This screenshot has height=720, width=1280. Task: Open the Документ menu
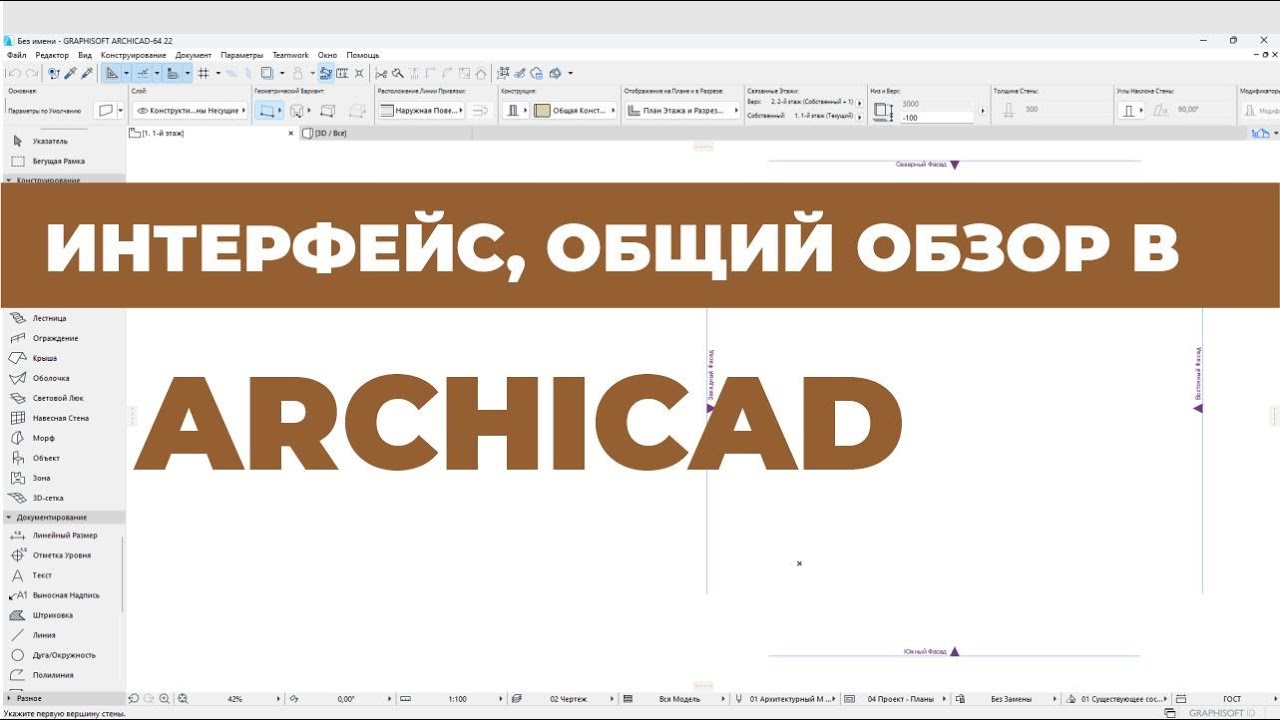[193, 55]
